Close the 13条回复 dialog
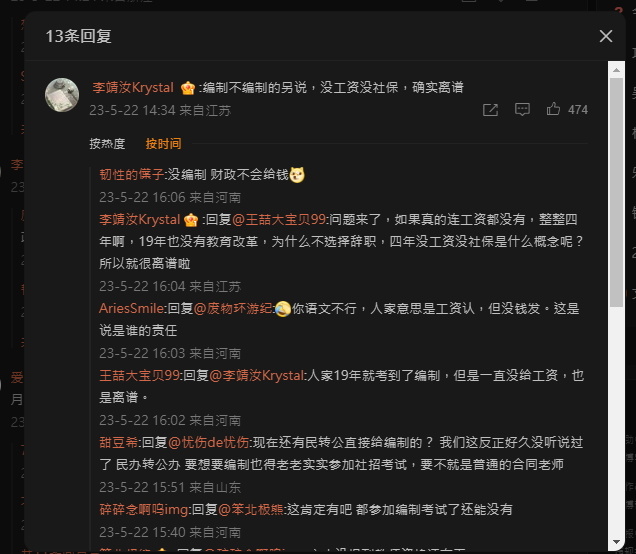 [606, 37]
